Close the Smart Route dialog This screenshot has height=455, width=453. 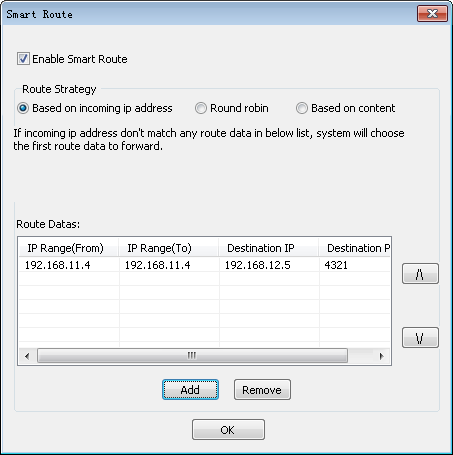pyautogui.click(x=432, y=14)
